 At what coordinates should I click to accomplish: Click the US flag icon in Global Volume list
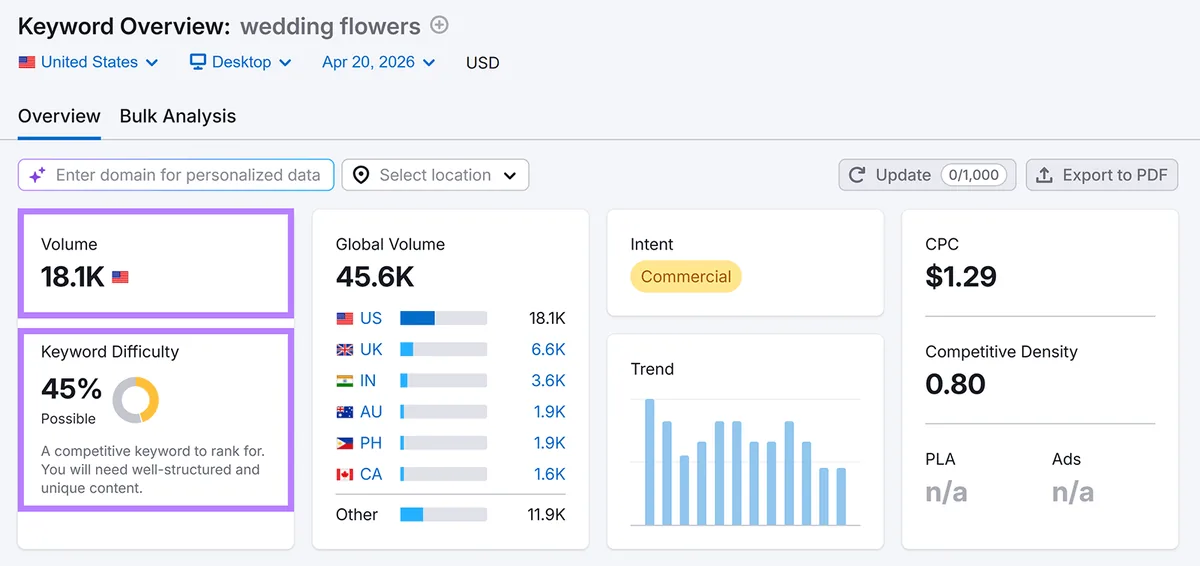(345, 318)
